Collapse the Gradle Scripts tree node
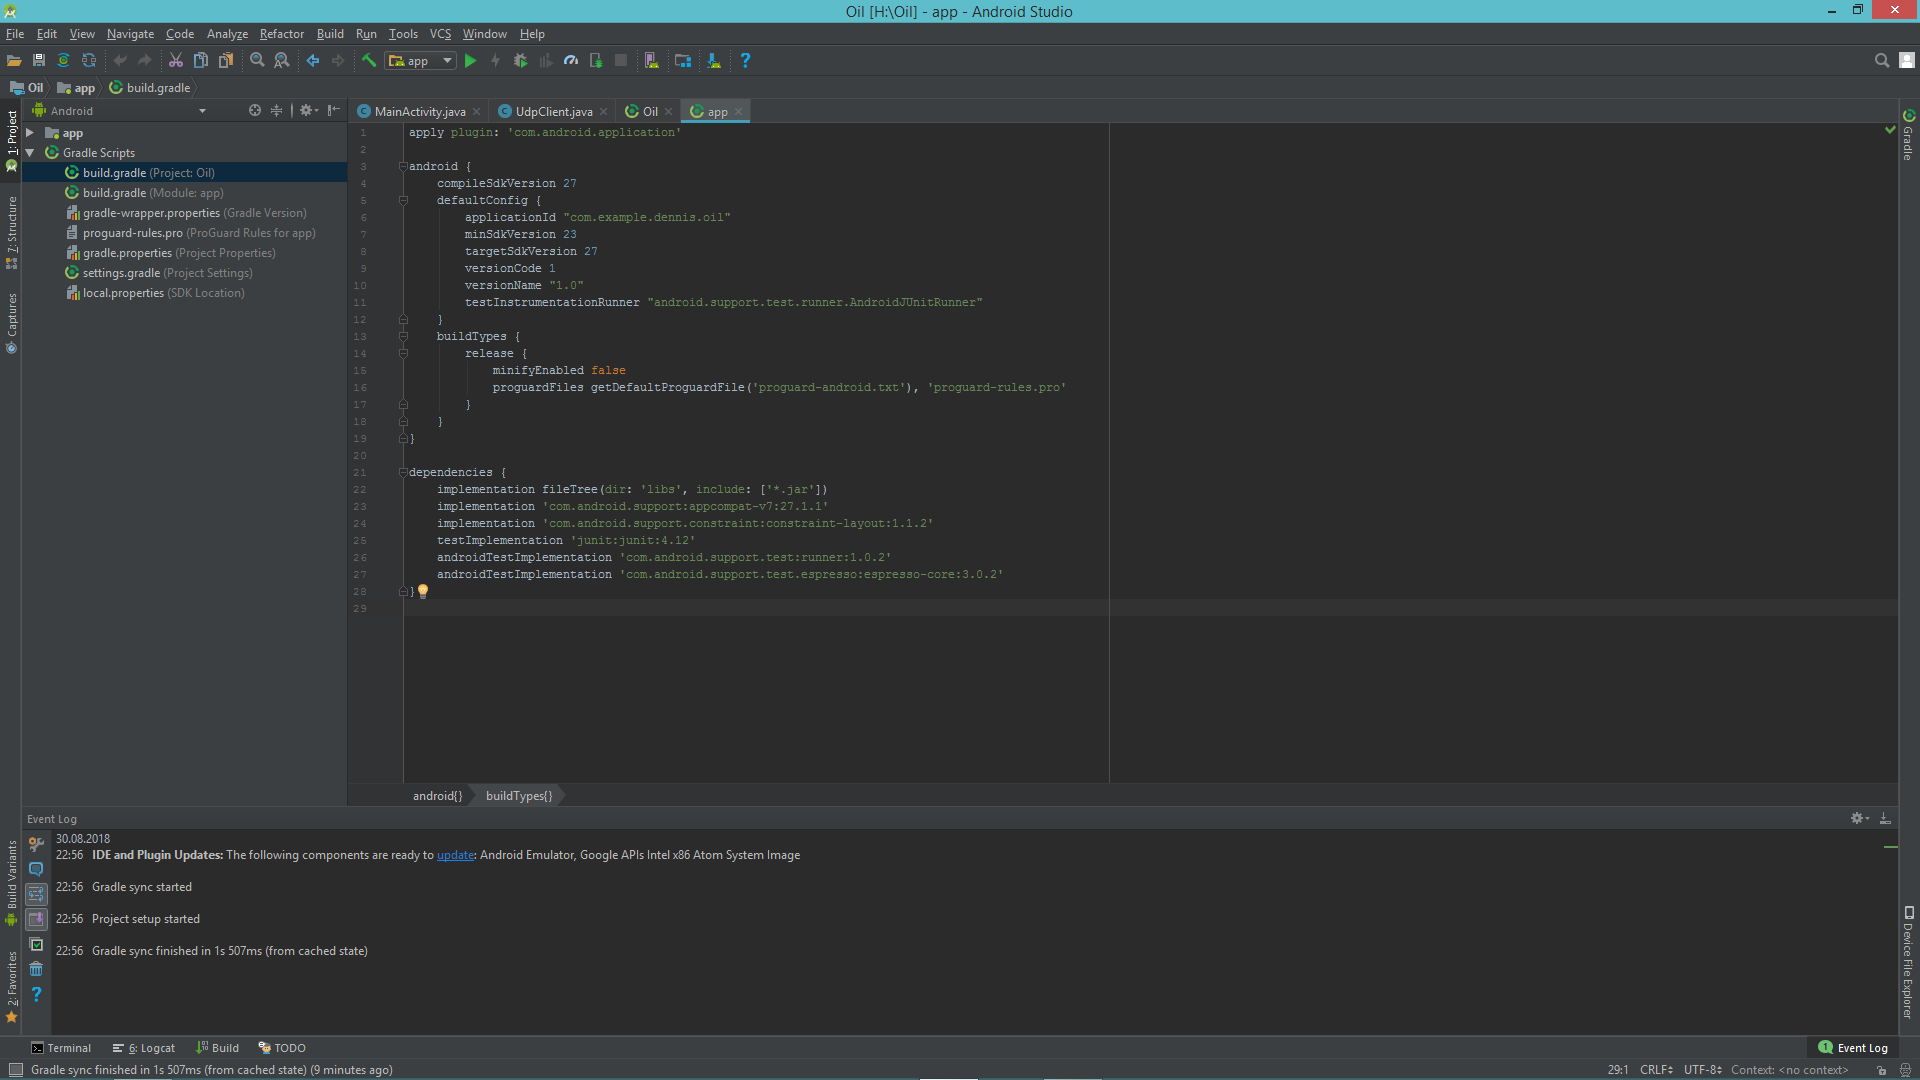 30,153
